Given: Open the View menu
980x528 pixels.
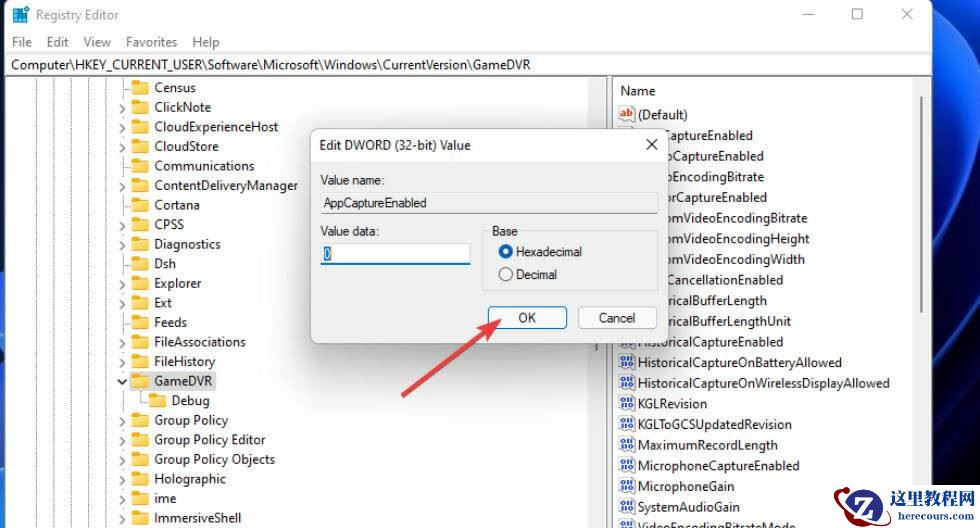Looking at the screenshot, I should 97,42.
